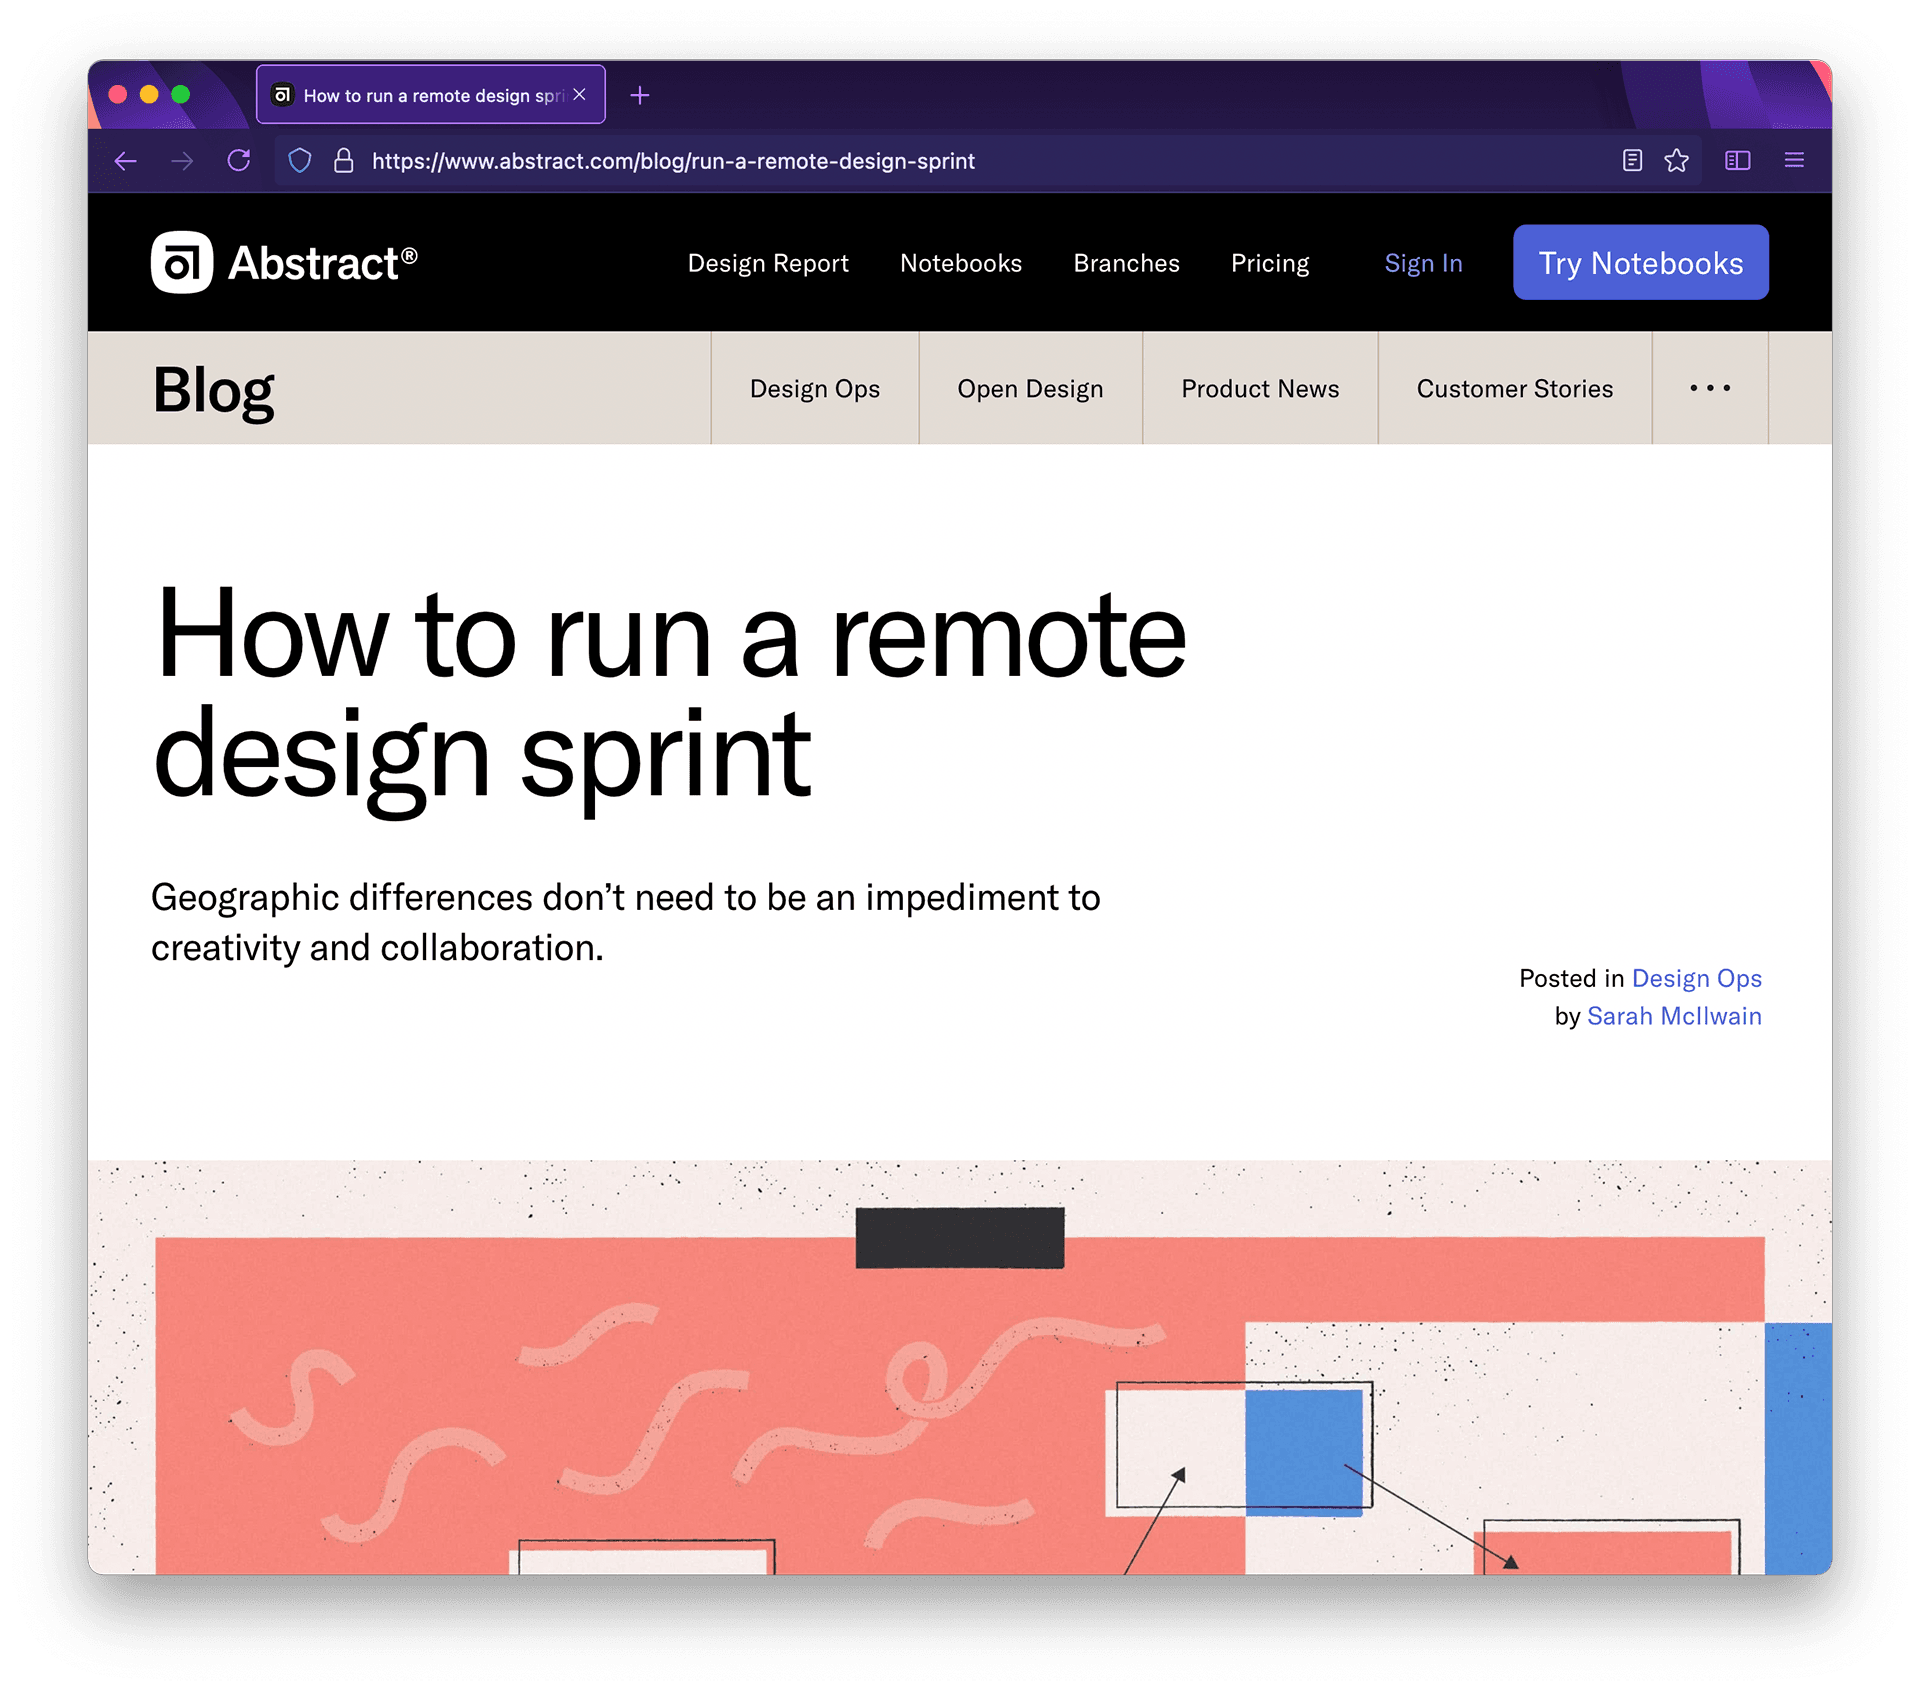Select the Design Ops blog category
This screenshot has height=1691, width=1920.
(x=815, y=388)
